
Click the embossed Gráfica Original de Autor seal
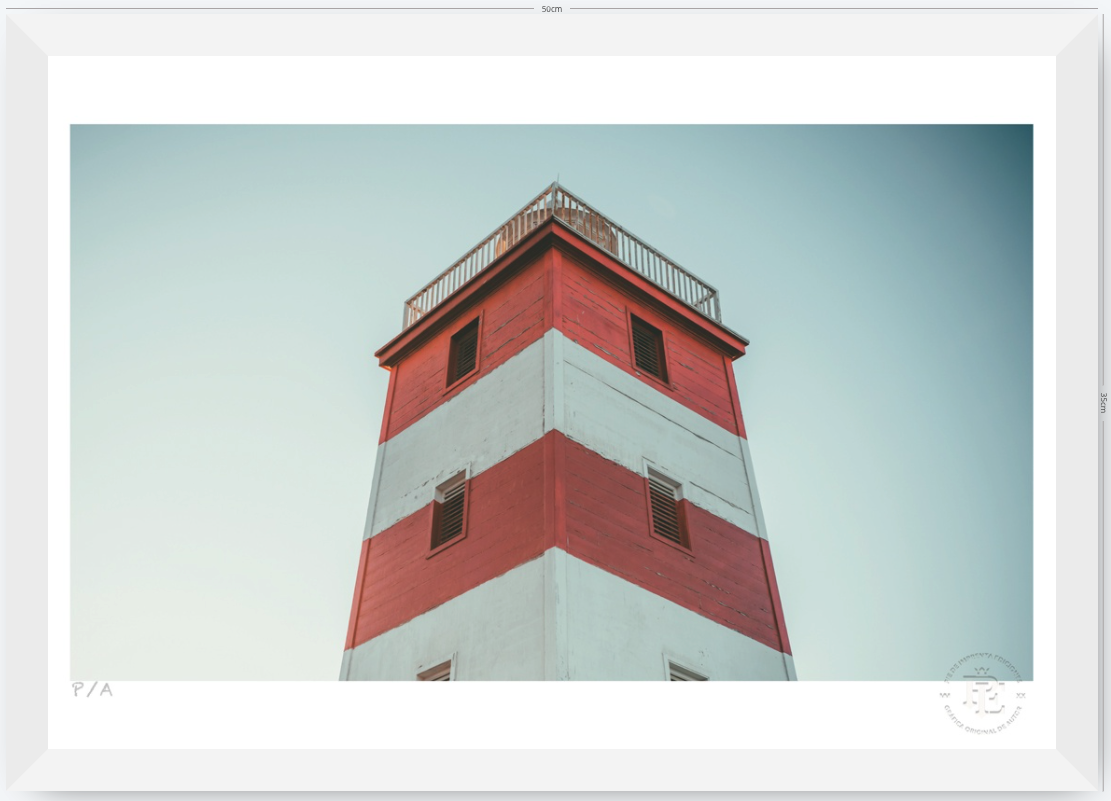tap(983, 694)
